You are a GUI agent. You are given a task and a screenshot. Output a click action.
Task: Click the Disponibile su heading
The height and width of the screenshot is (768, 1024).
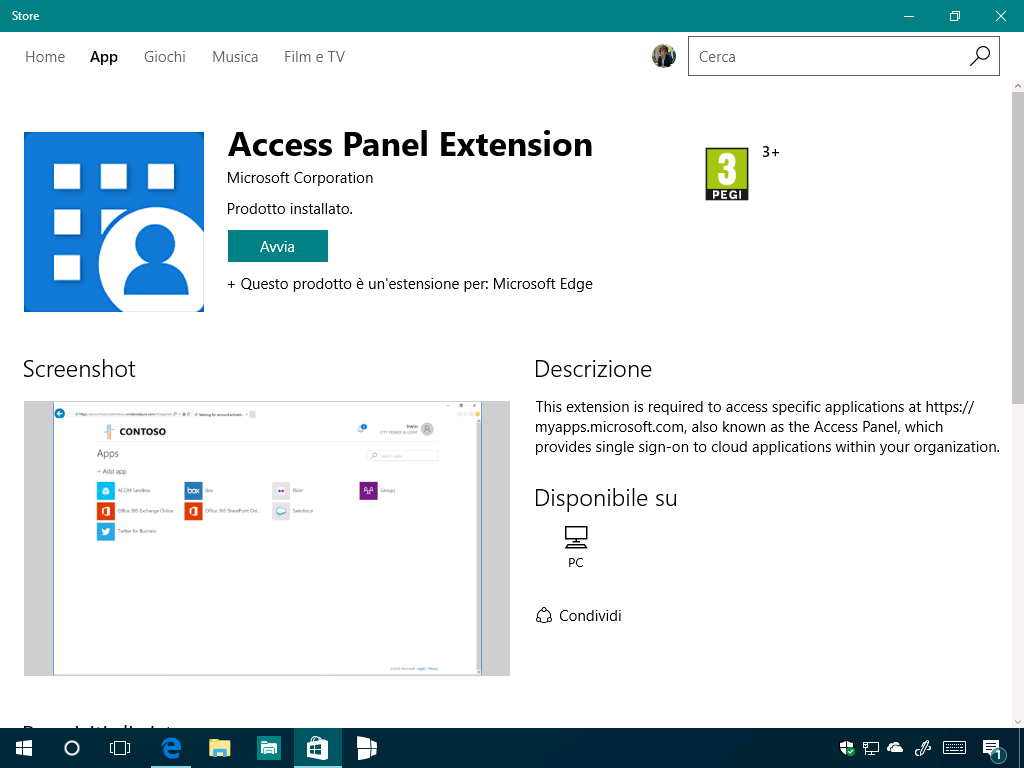(605, 498)
